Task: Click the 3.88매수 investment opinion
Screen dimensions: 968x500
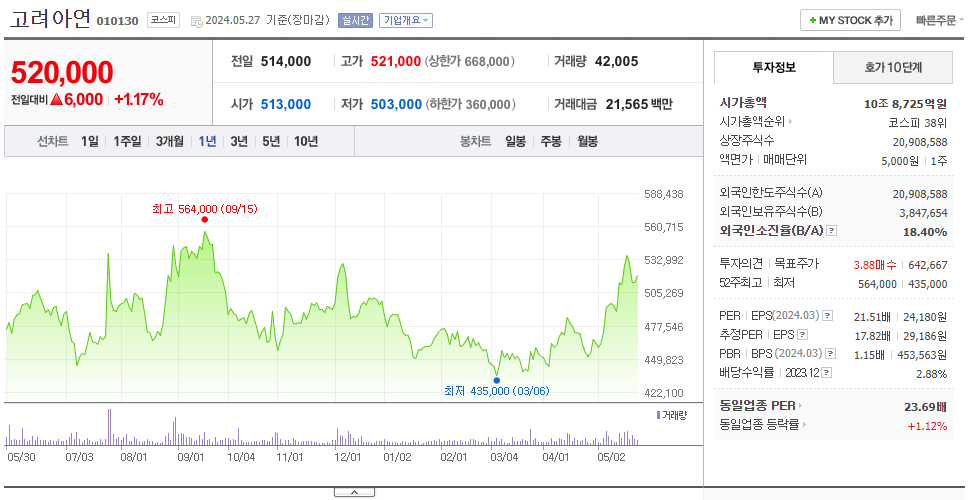Action: (875, 264)
